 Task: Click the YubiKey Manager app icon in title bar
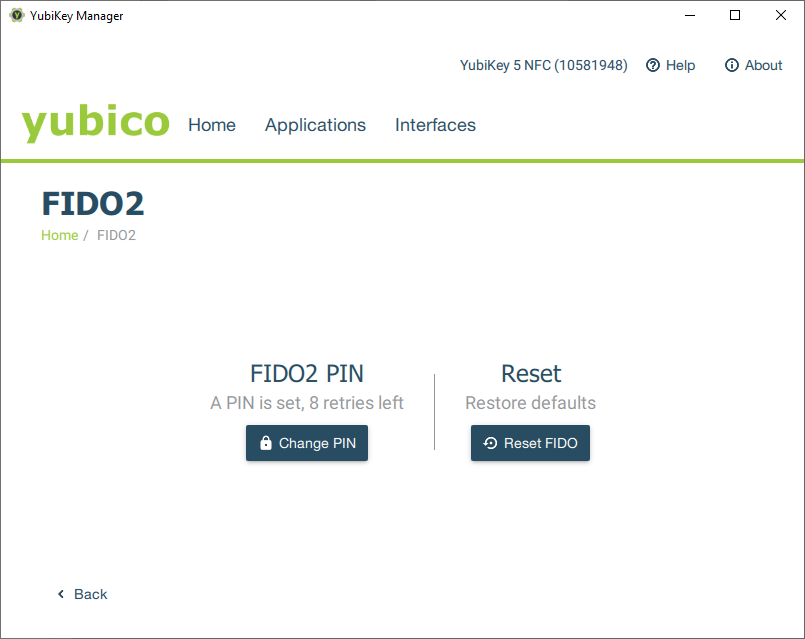[x=17, y=15]
